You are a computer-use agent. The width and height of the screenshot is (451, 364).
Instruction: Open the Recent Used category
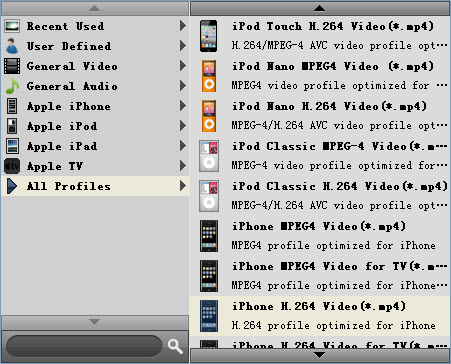click(x=95, y=26)
